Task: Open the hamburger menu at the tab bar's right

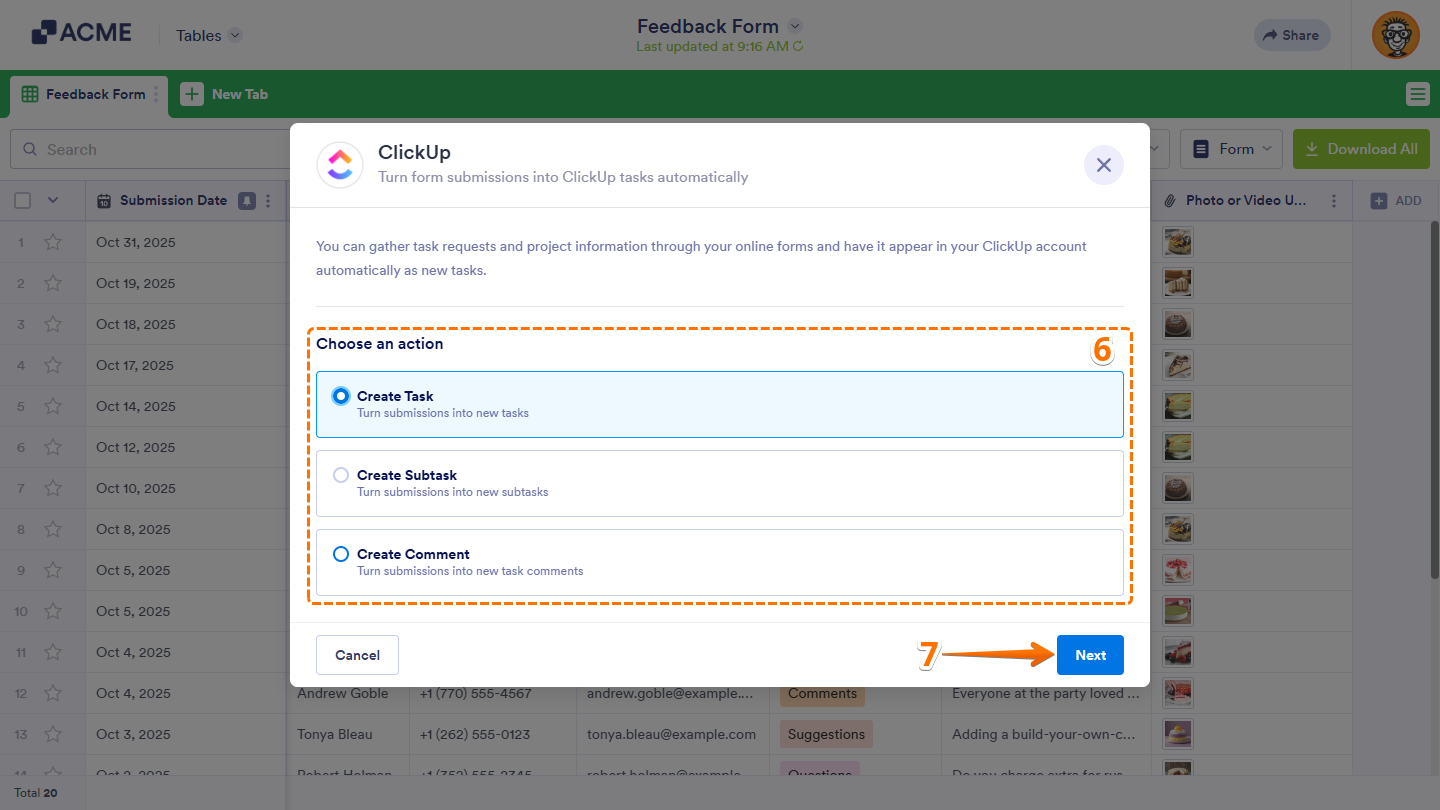Action: click(1417, 93)
